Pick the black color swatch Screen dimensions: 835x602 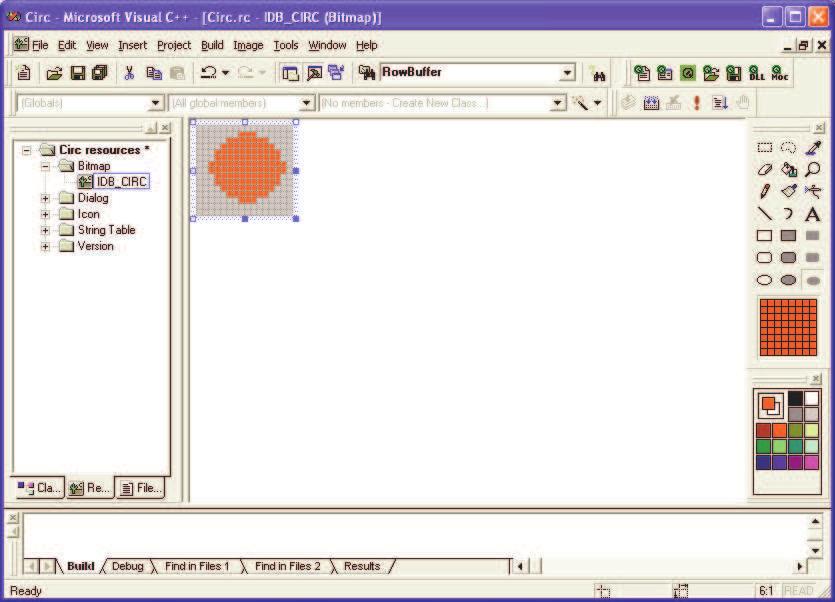coord(795,398)
